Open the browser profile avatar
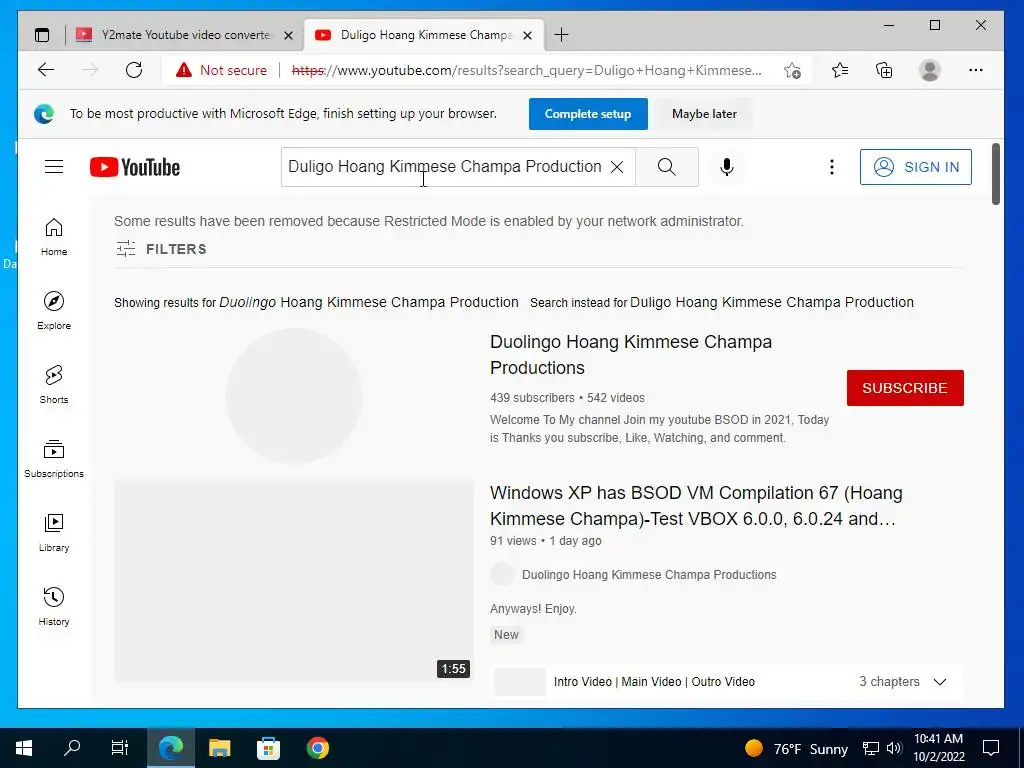The image size is (1024, 768). [x=929, y=70]
